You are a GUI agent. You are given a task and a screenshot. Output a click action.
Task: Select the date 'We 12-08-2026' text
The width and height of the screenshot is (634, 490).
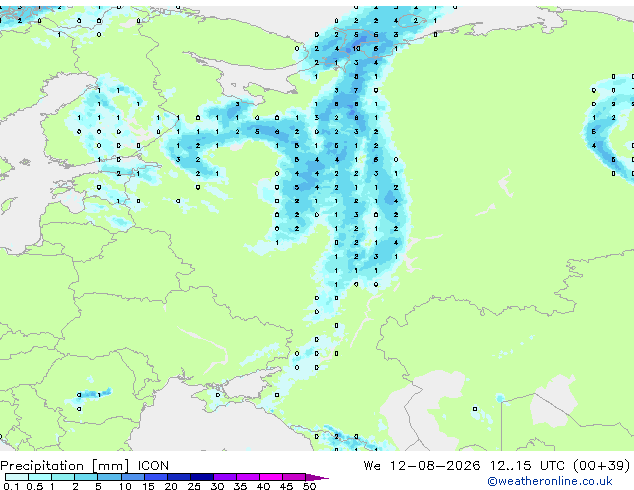tap(422, 466)
